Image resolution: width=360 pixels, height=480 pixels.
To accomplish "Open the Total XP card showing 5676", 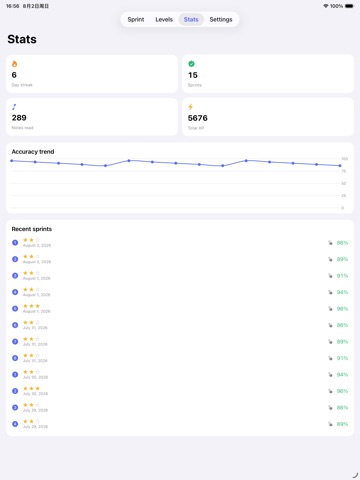I will [x=268, y=117].
